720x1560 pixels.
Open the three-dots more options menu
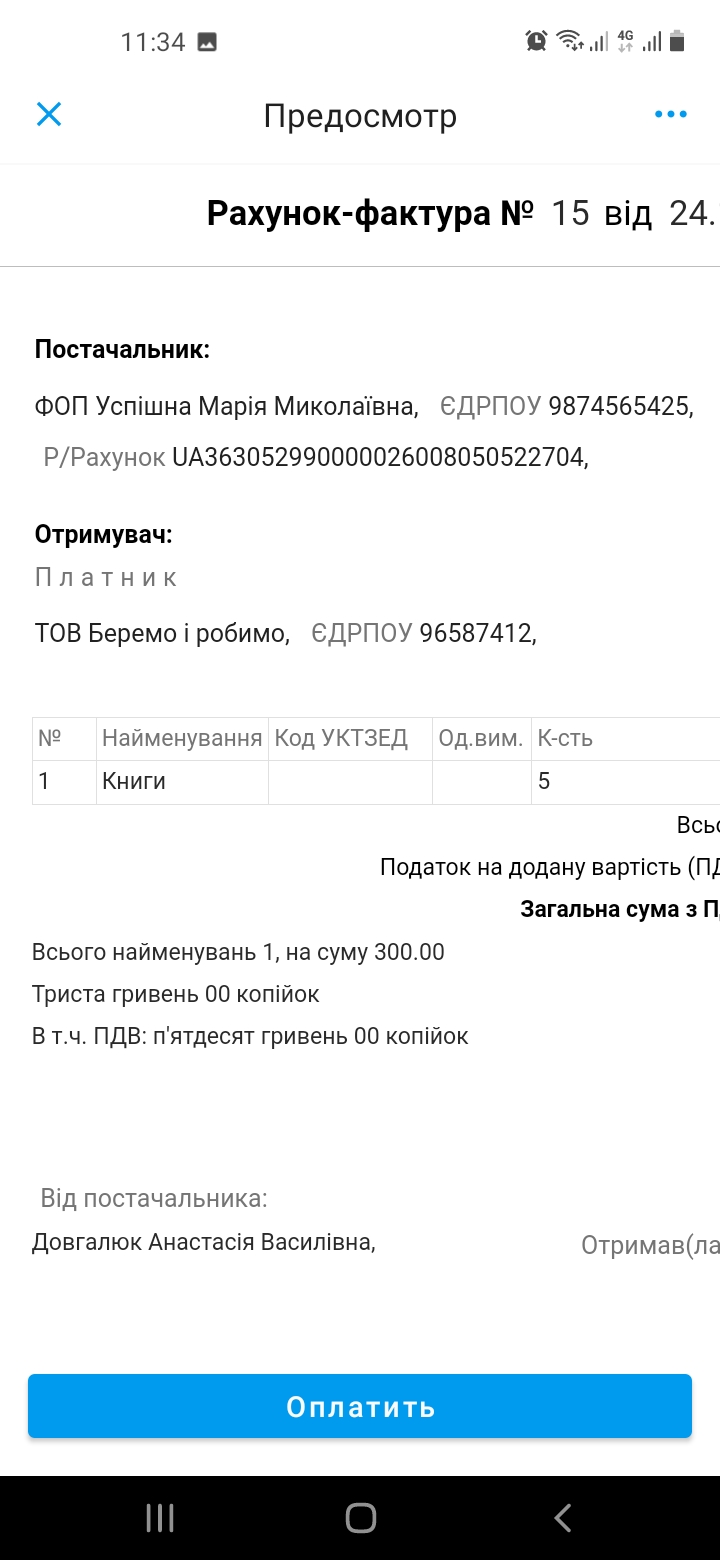(x=670, y=115)
